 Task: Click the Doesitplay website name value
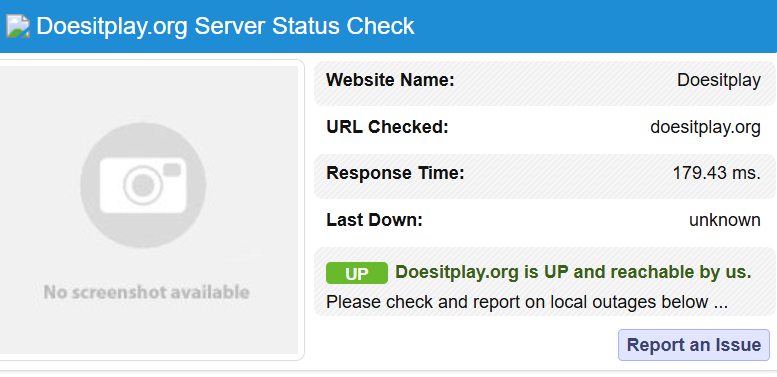pyautogui.click(x=719, y=80)
